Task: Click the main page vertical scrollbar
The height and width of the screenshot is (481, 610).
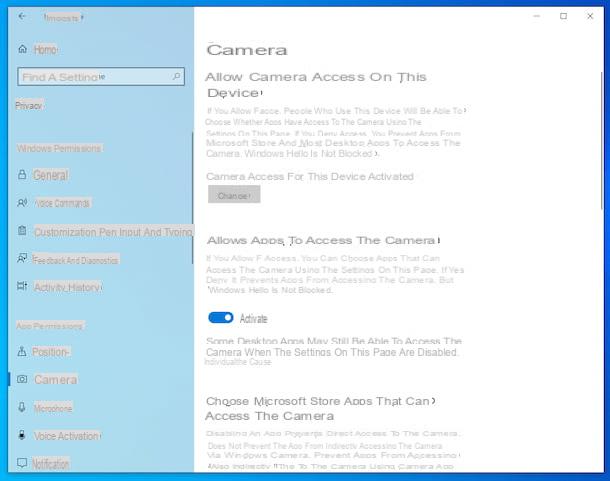Action: pos(602,141)
